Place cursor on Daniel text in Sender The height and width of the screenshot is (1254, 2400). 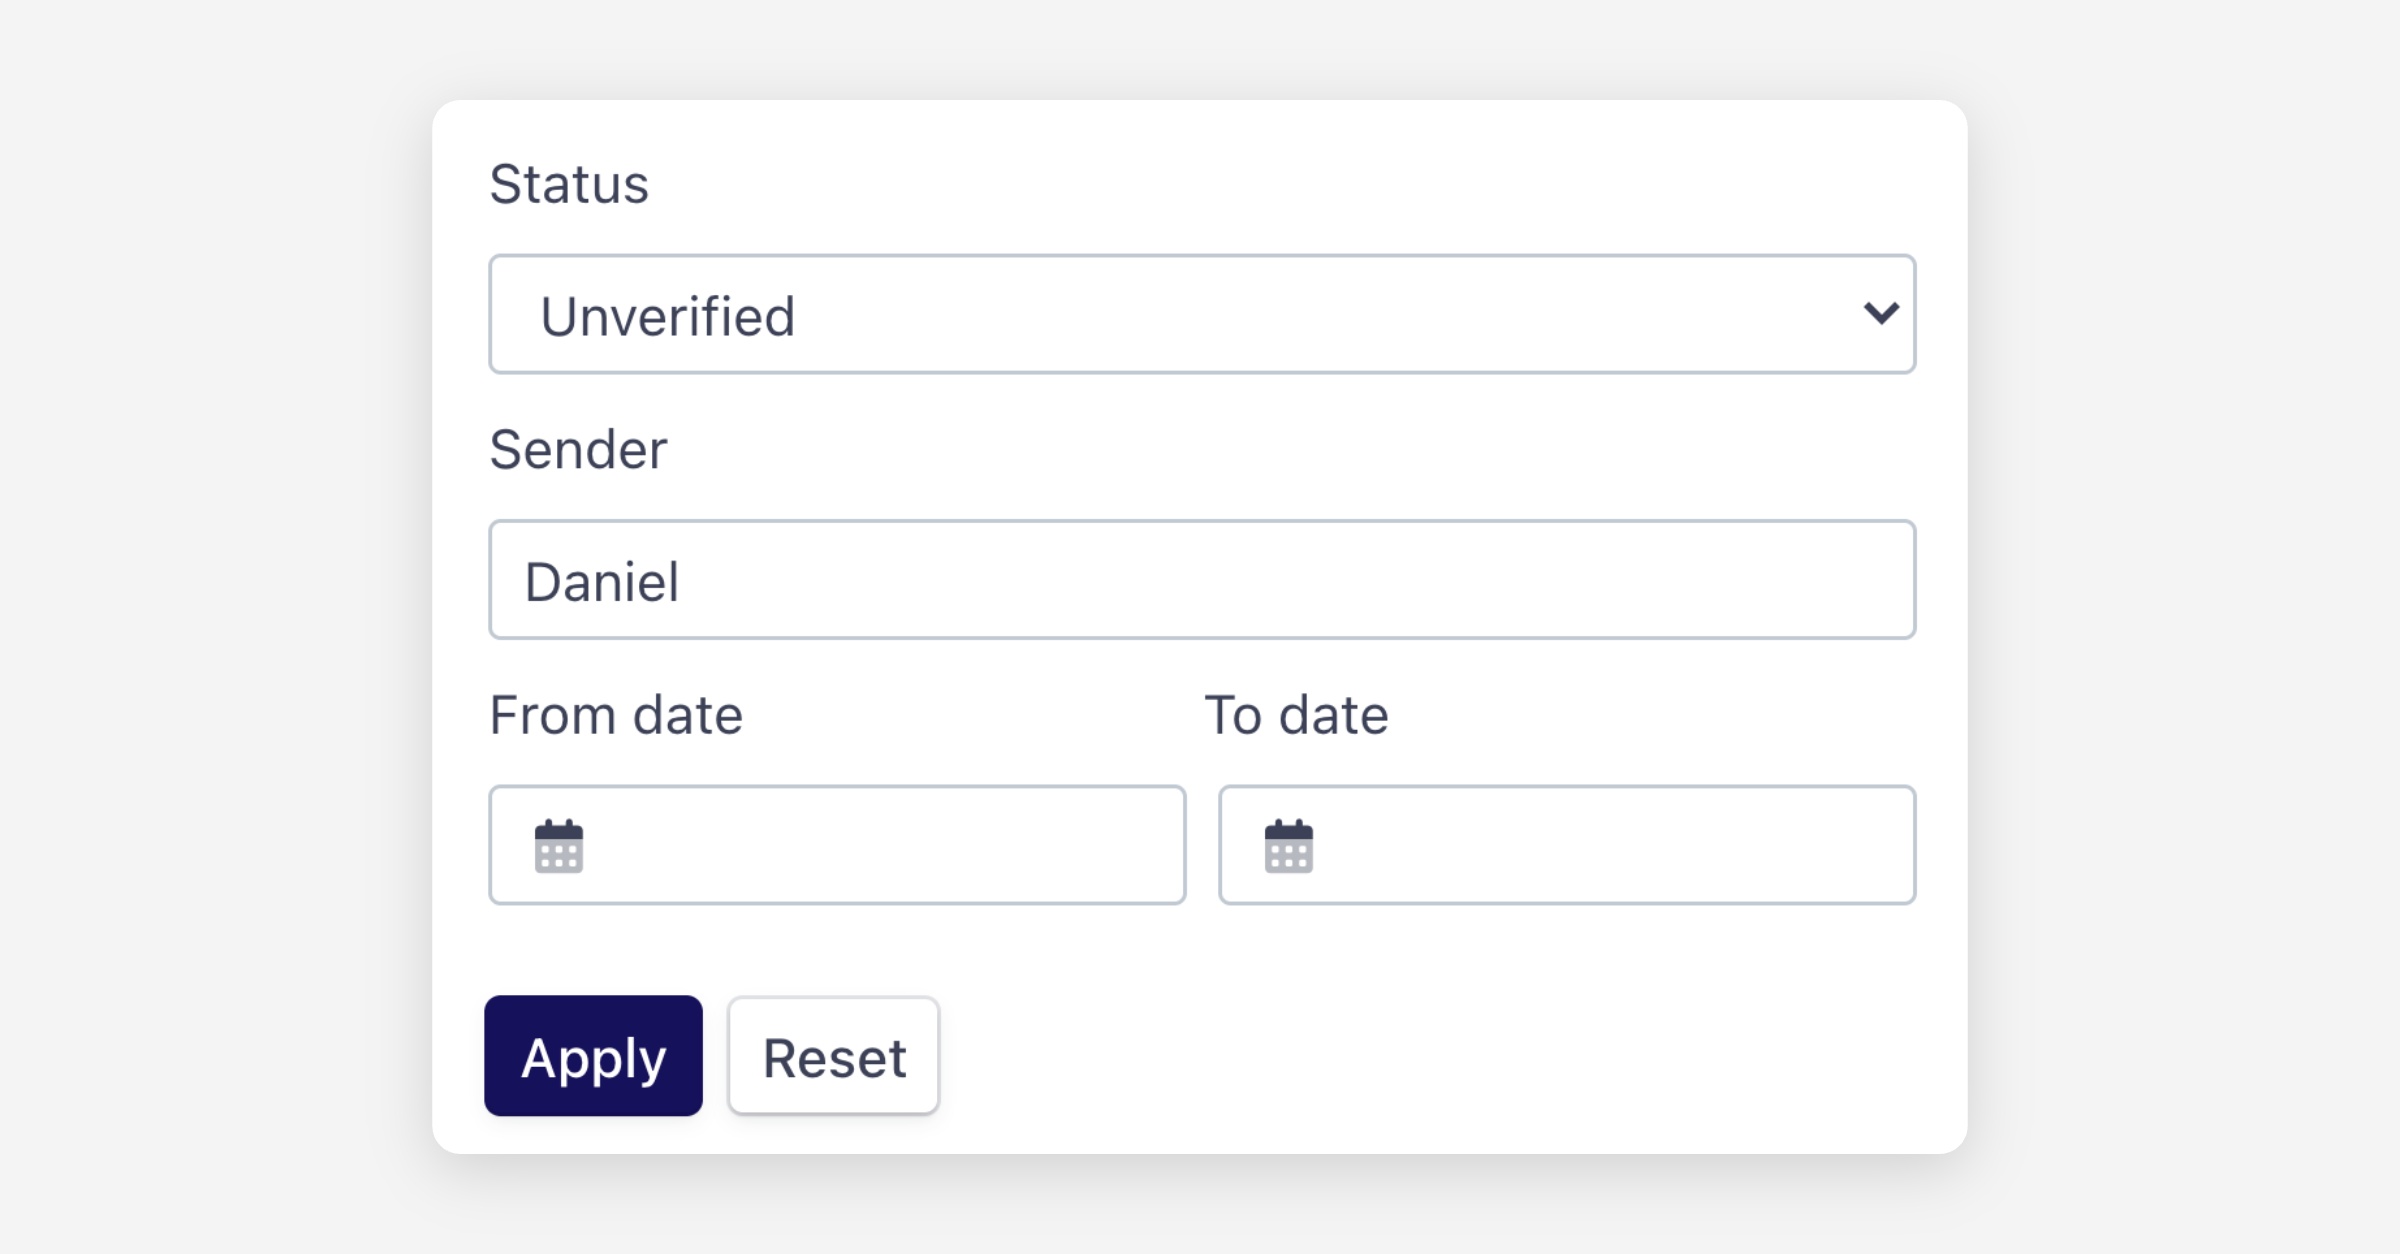tap(602, 582)
